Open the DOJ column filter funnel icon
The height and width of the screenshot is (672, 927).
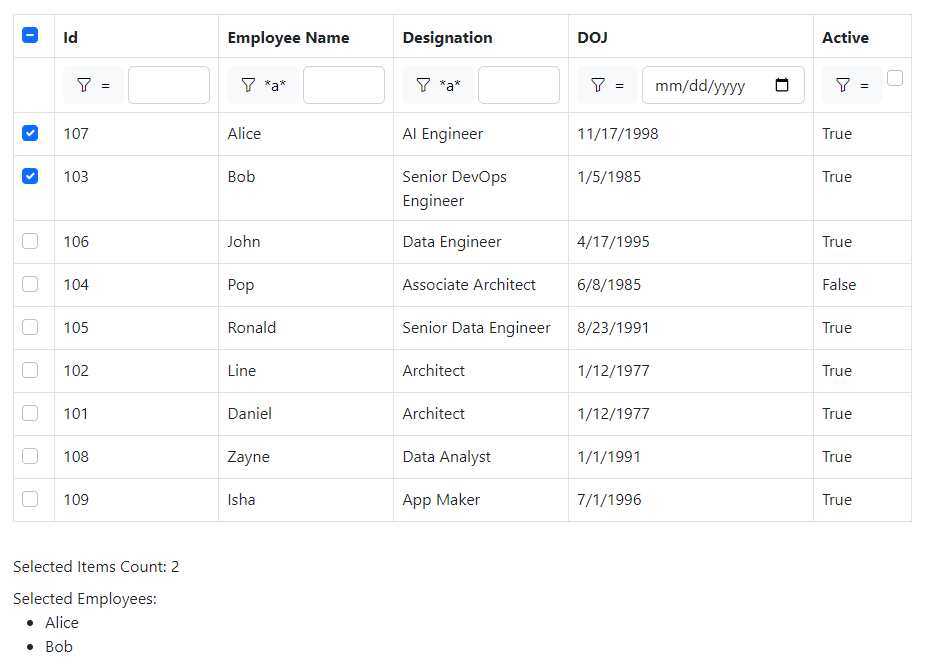coord(597,84)
